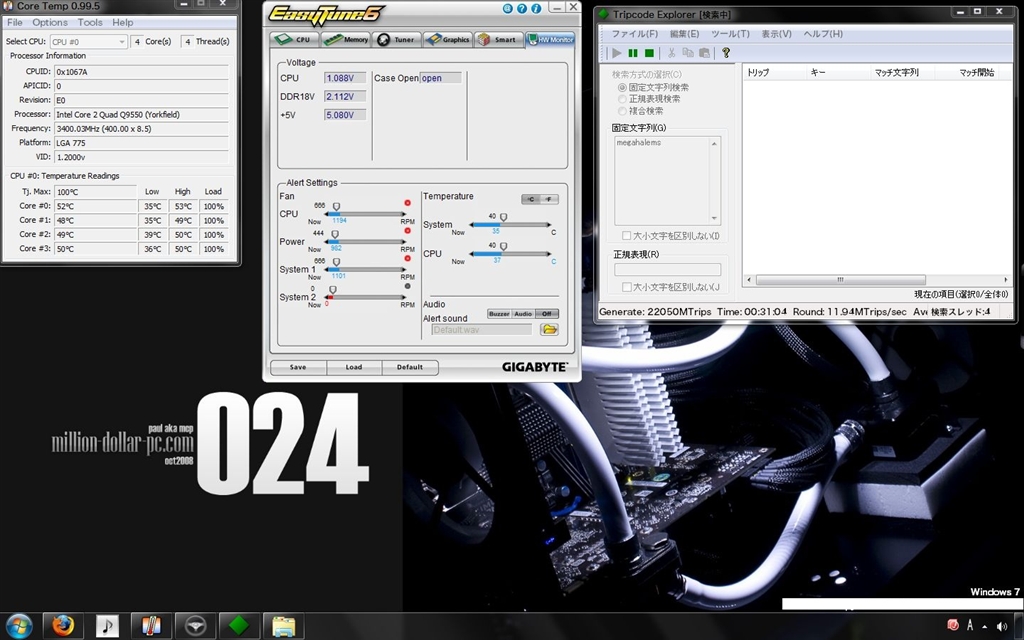Toggle case-insensitive checkbox under fixed string box

click(626, 236)
